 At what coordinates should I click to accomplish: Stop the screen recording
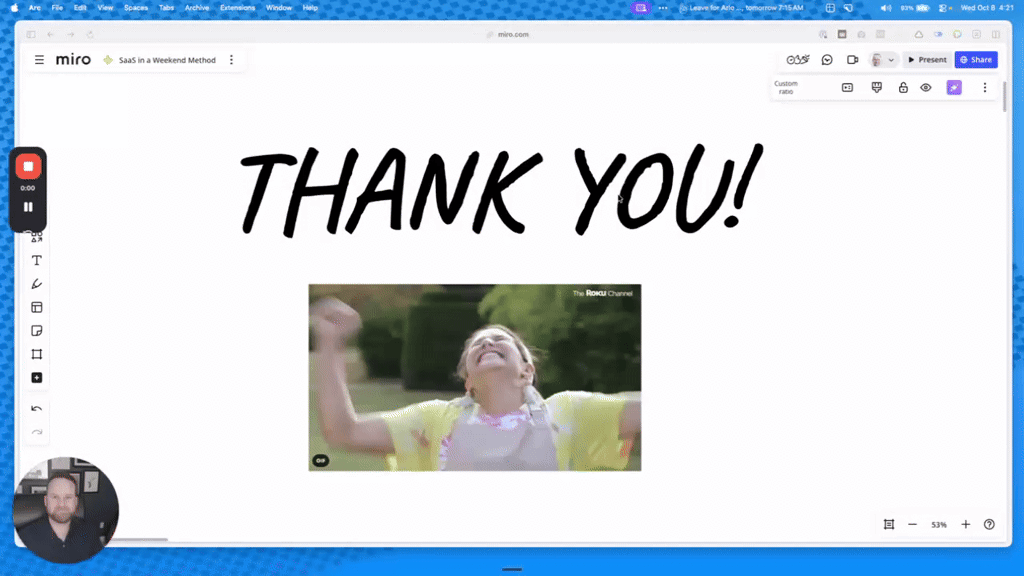pyautogui.click(x=28, y=167)
